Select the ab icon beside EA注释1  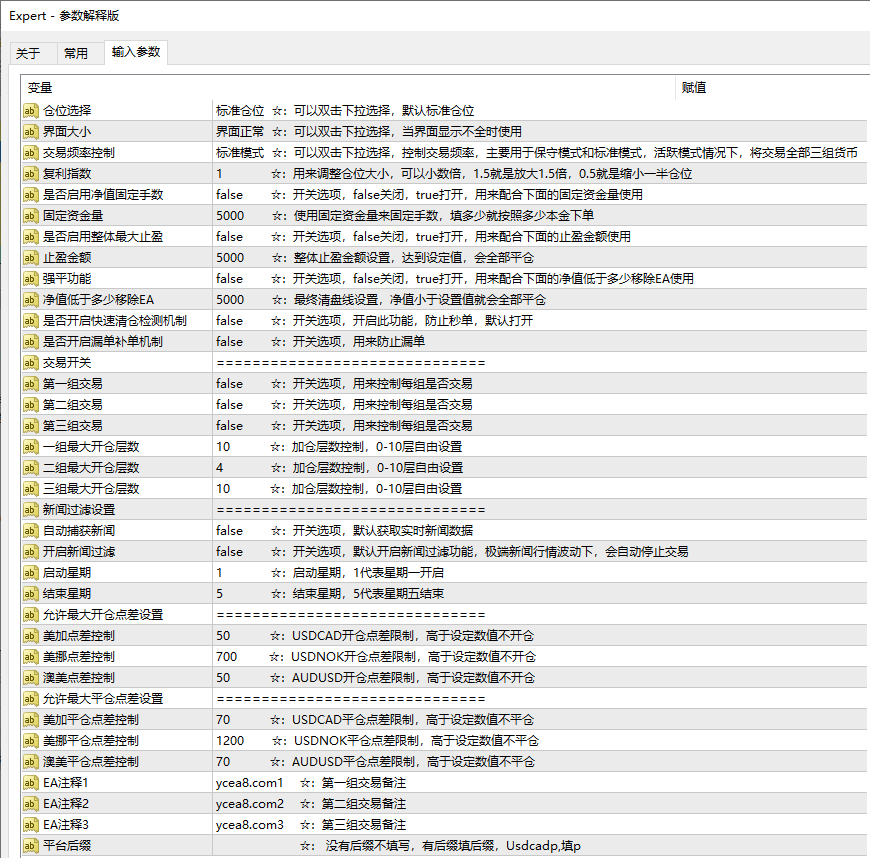click(31, 783)
